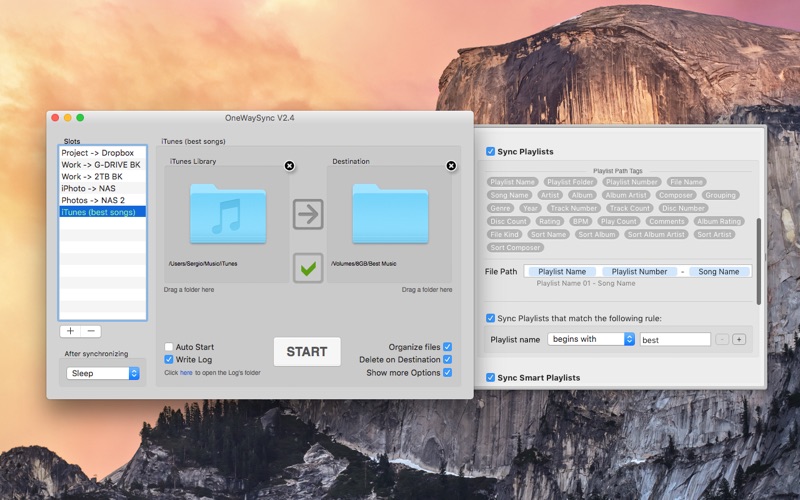This screenshot has height=500, width=800.
Task: Select the Photos -> NAS 2 slot
Action: pyautogui.click(x=103, y=200)
